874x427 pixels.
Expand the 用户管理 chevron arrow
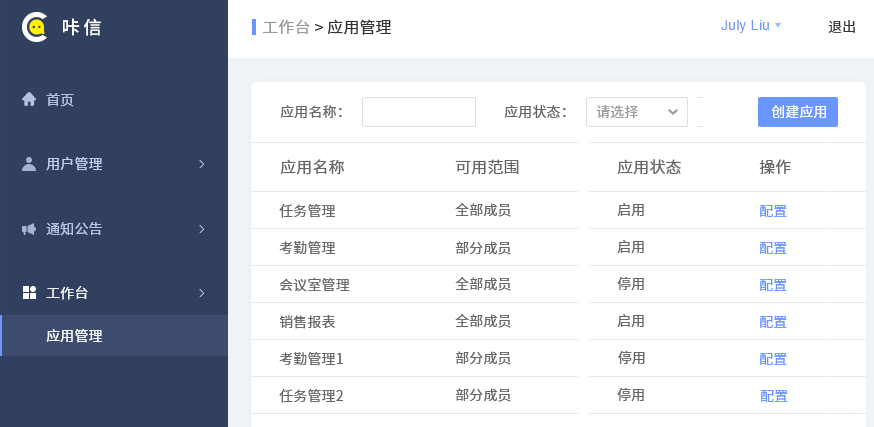click(x=202, y=164)
